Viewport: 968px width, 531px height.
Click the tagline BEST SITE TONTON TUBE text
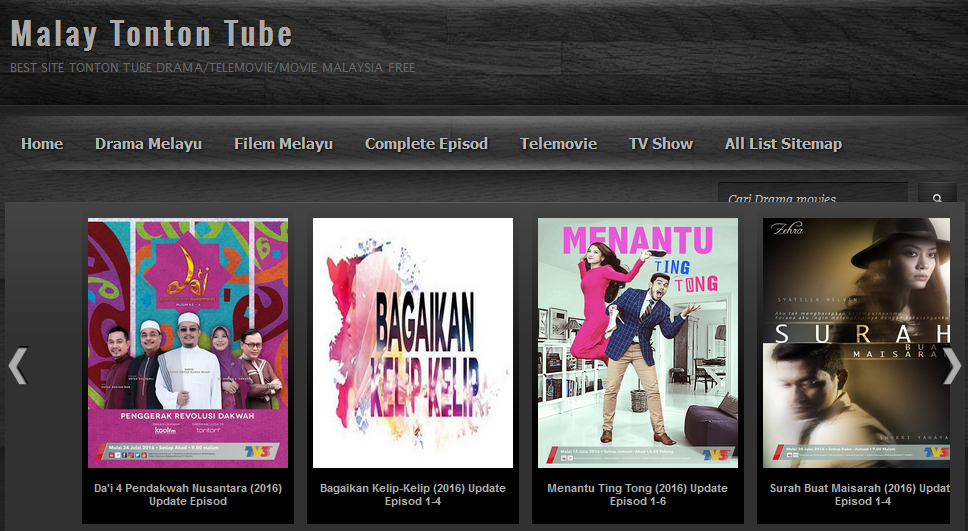[x=212, y=67]
